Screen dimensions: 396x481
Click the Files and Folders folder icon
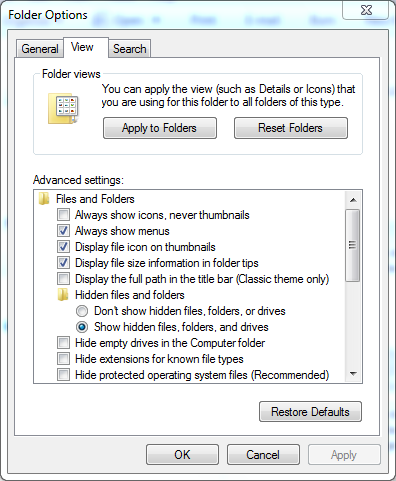[x=44, y=199]
